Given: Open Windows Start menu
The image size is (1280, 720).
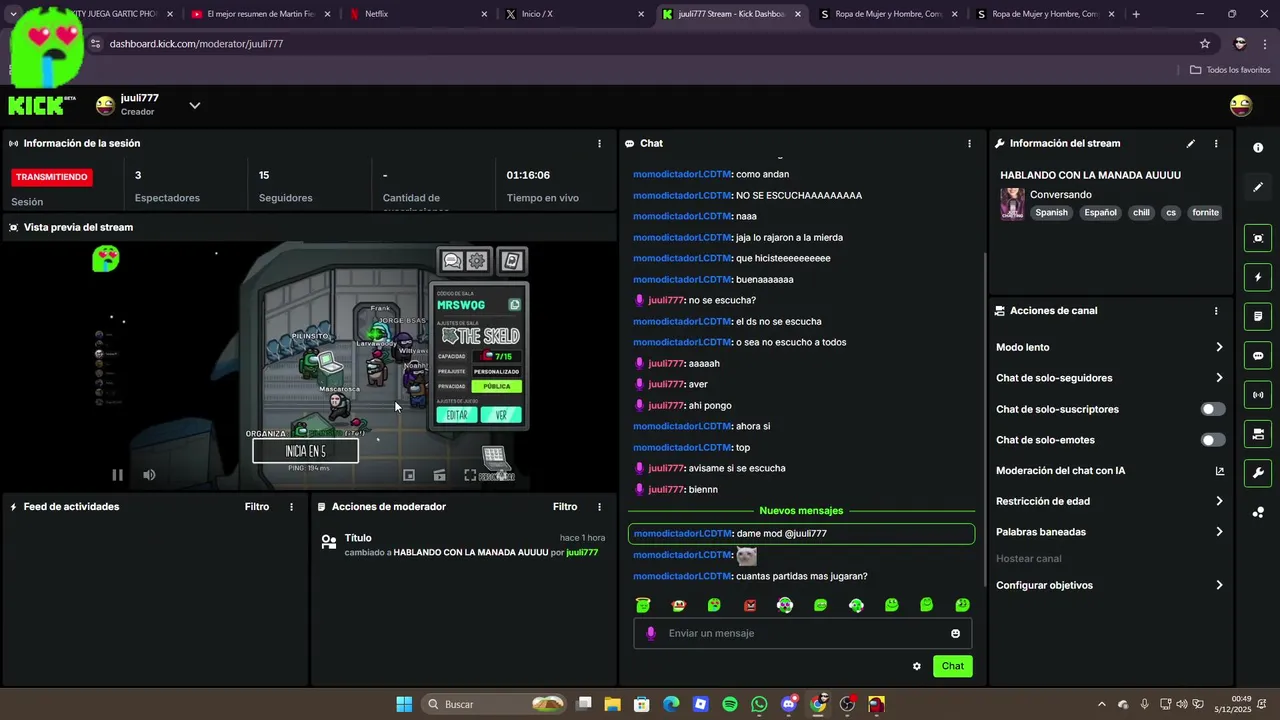Looking at the screenshot, I should pyautogui.click(x=404, y=704).
